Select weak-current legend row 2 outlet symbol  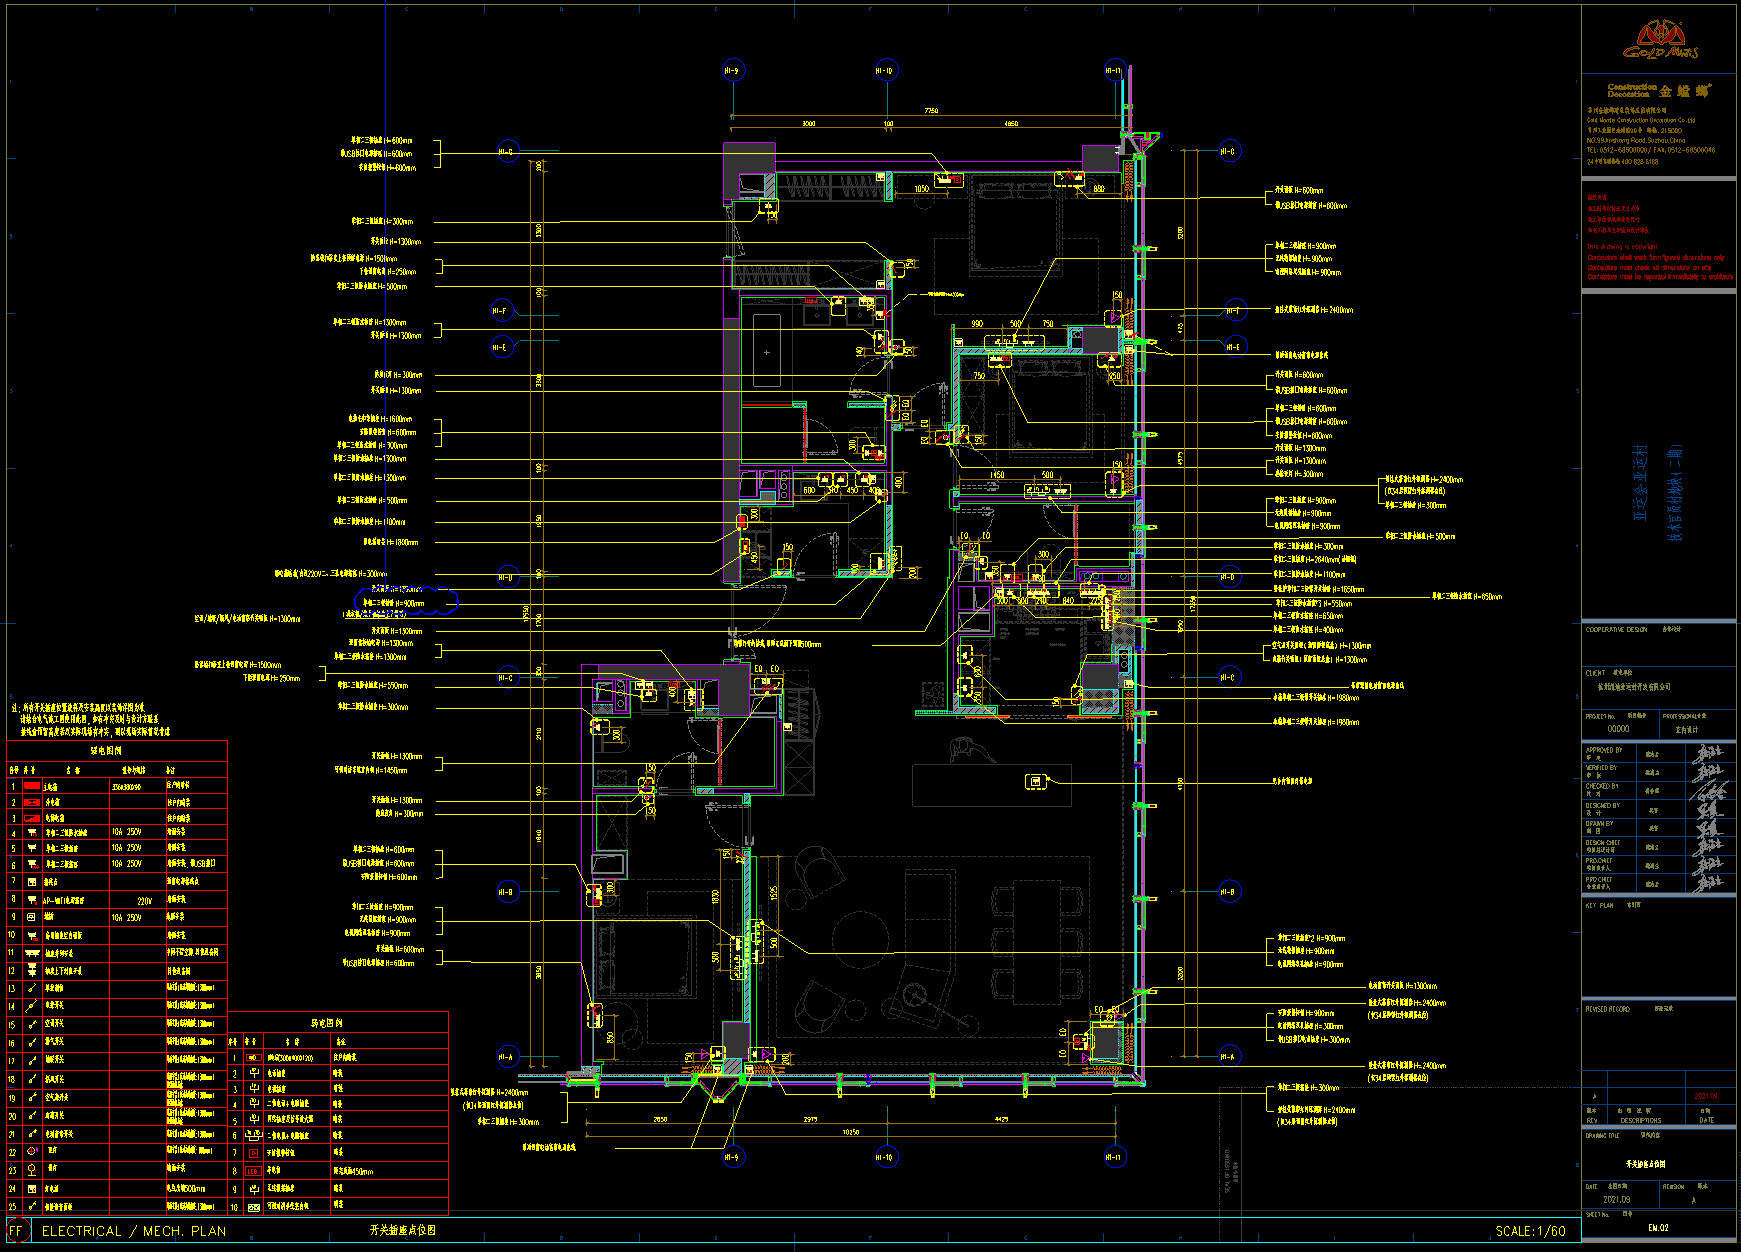(253, 1073)
